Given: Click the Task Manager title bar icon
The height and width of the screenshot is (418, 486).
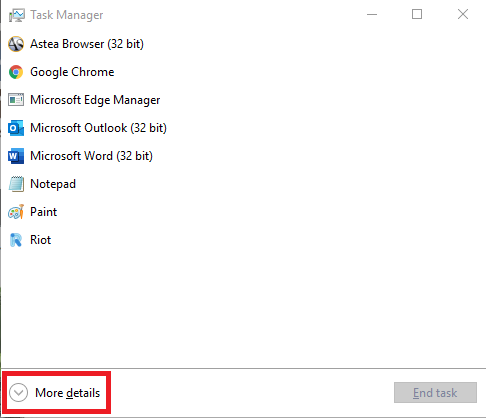Looking at the screenshot, I should (x=17, y=15).
